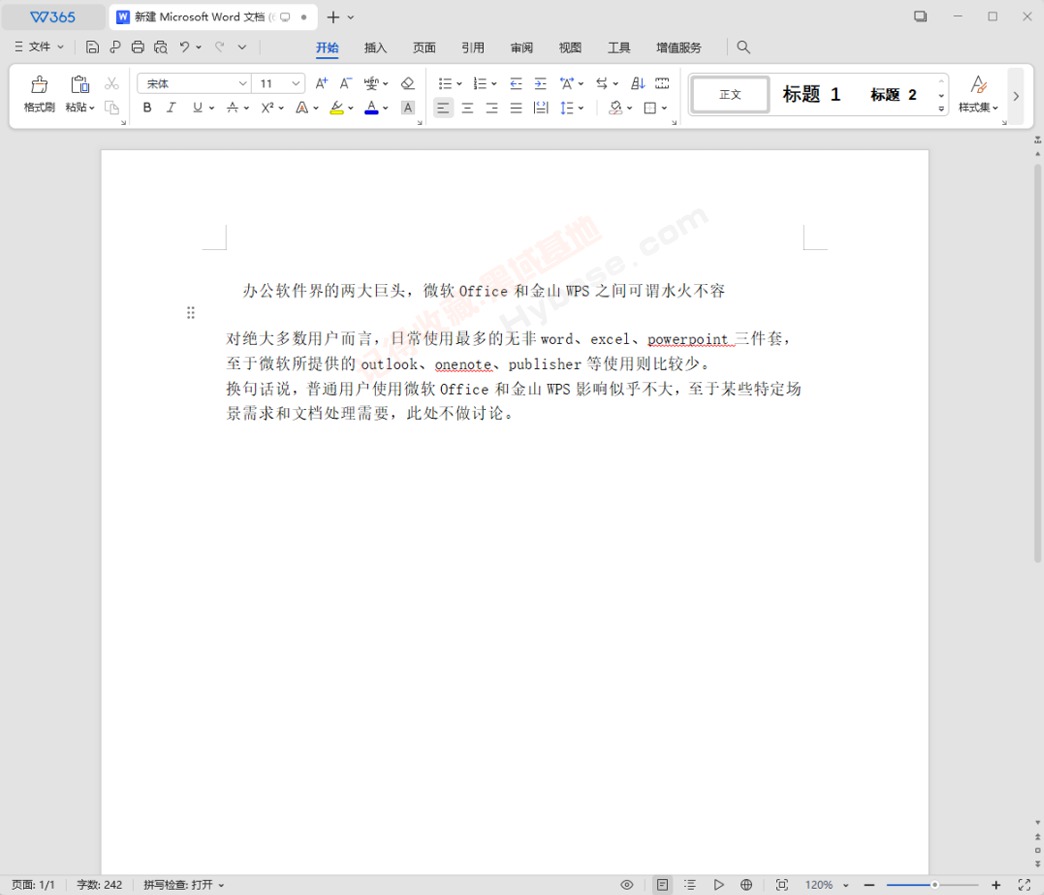Click the Style Set (样式集) icon

[978, 94]
